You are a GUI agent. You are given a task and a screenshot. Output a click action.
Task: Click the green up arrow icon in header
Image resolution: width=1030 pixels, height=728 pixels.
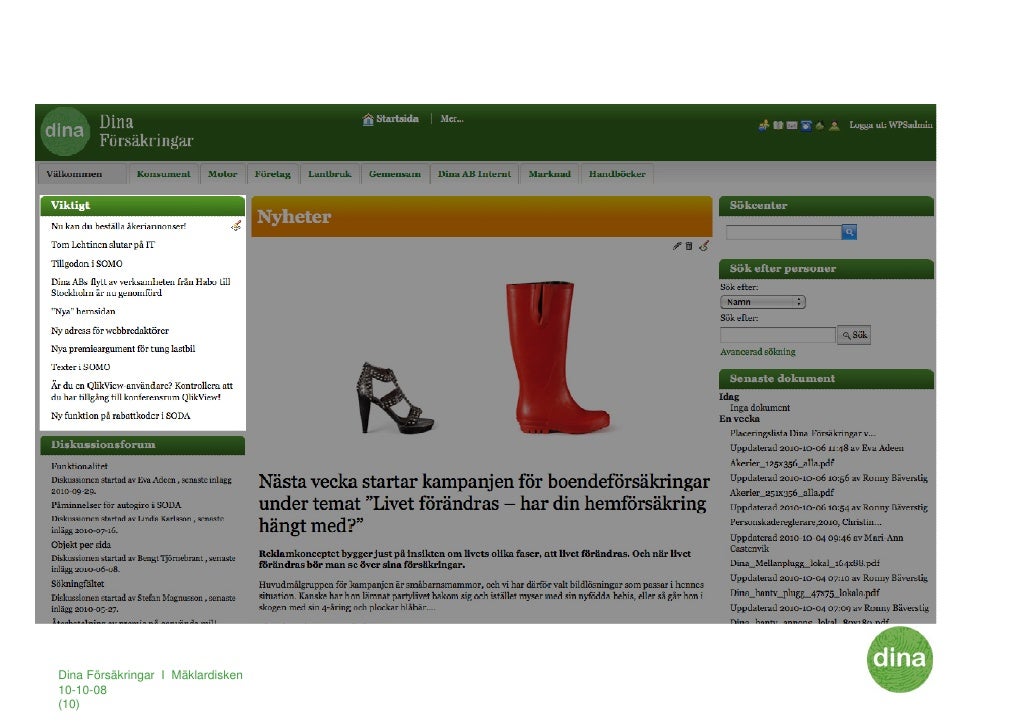pos(820,125)
